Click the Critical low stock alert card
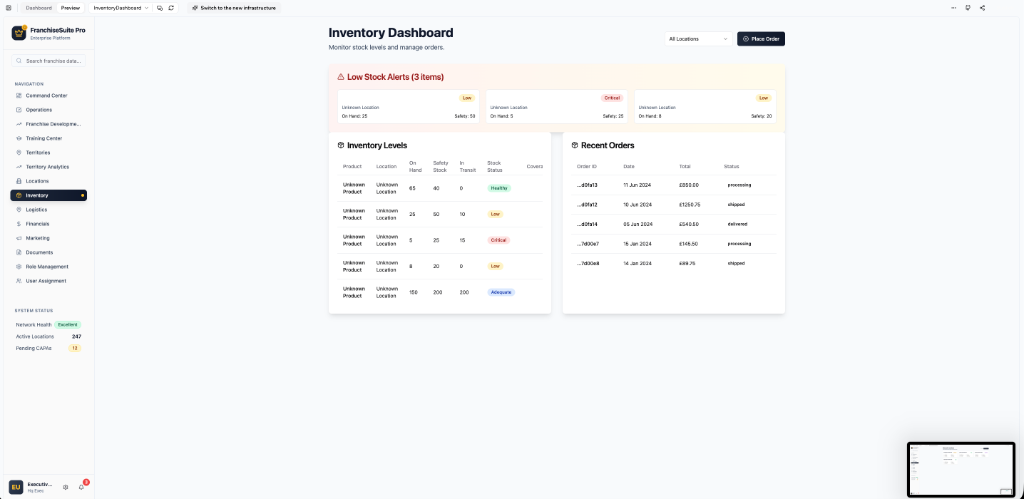Viewport: 1024px width, 499px height. (x=556, y=106)
